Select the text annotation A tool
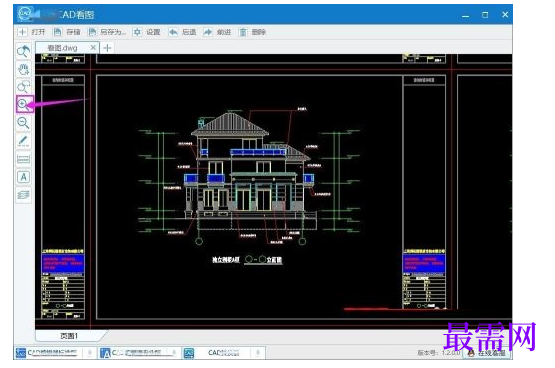The height and width of the screenshot is (368, 555). click(24, 177)
